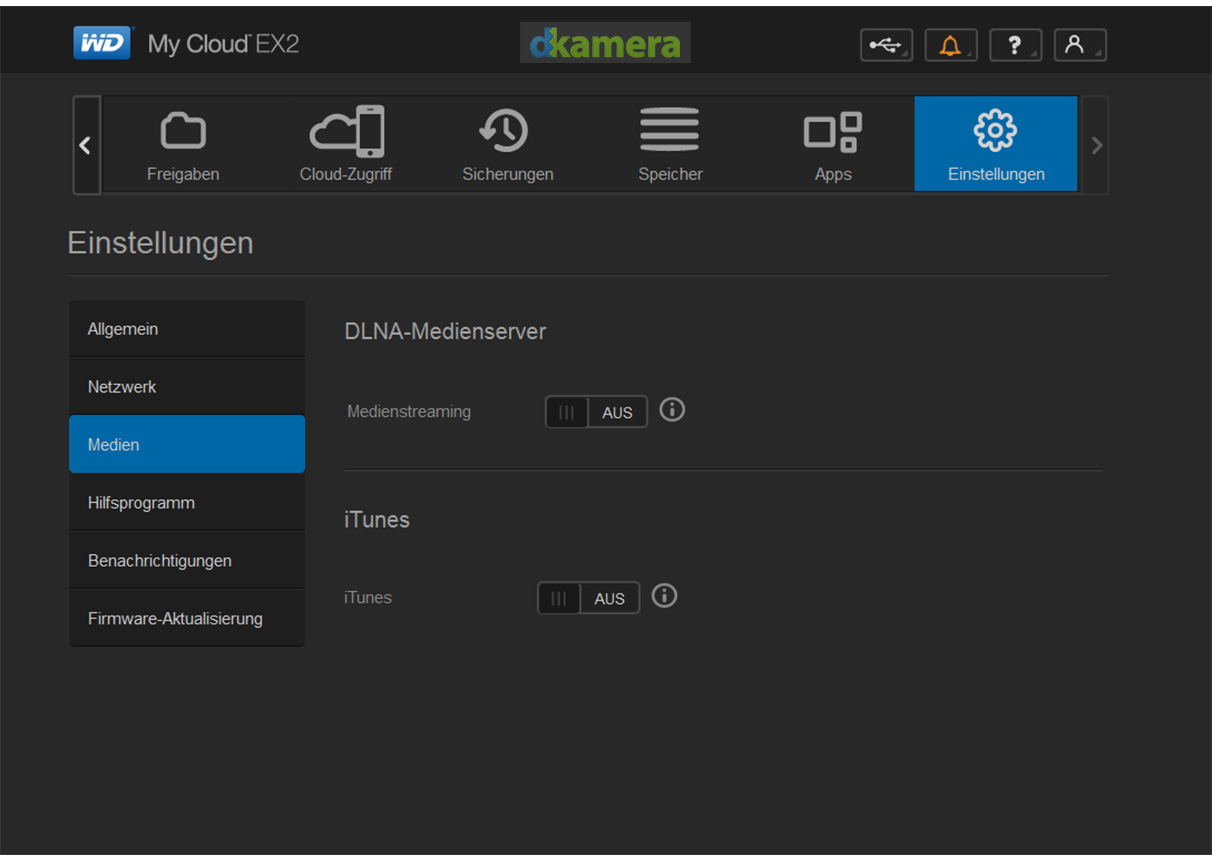Click the My Cloud EX2 title

223,44
